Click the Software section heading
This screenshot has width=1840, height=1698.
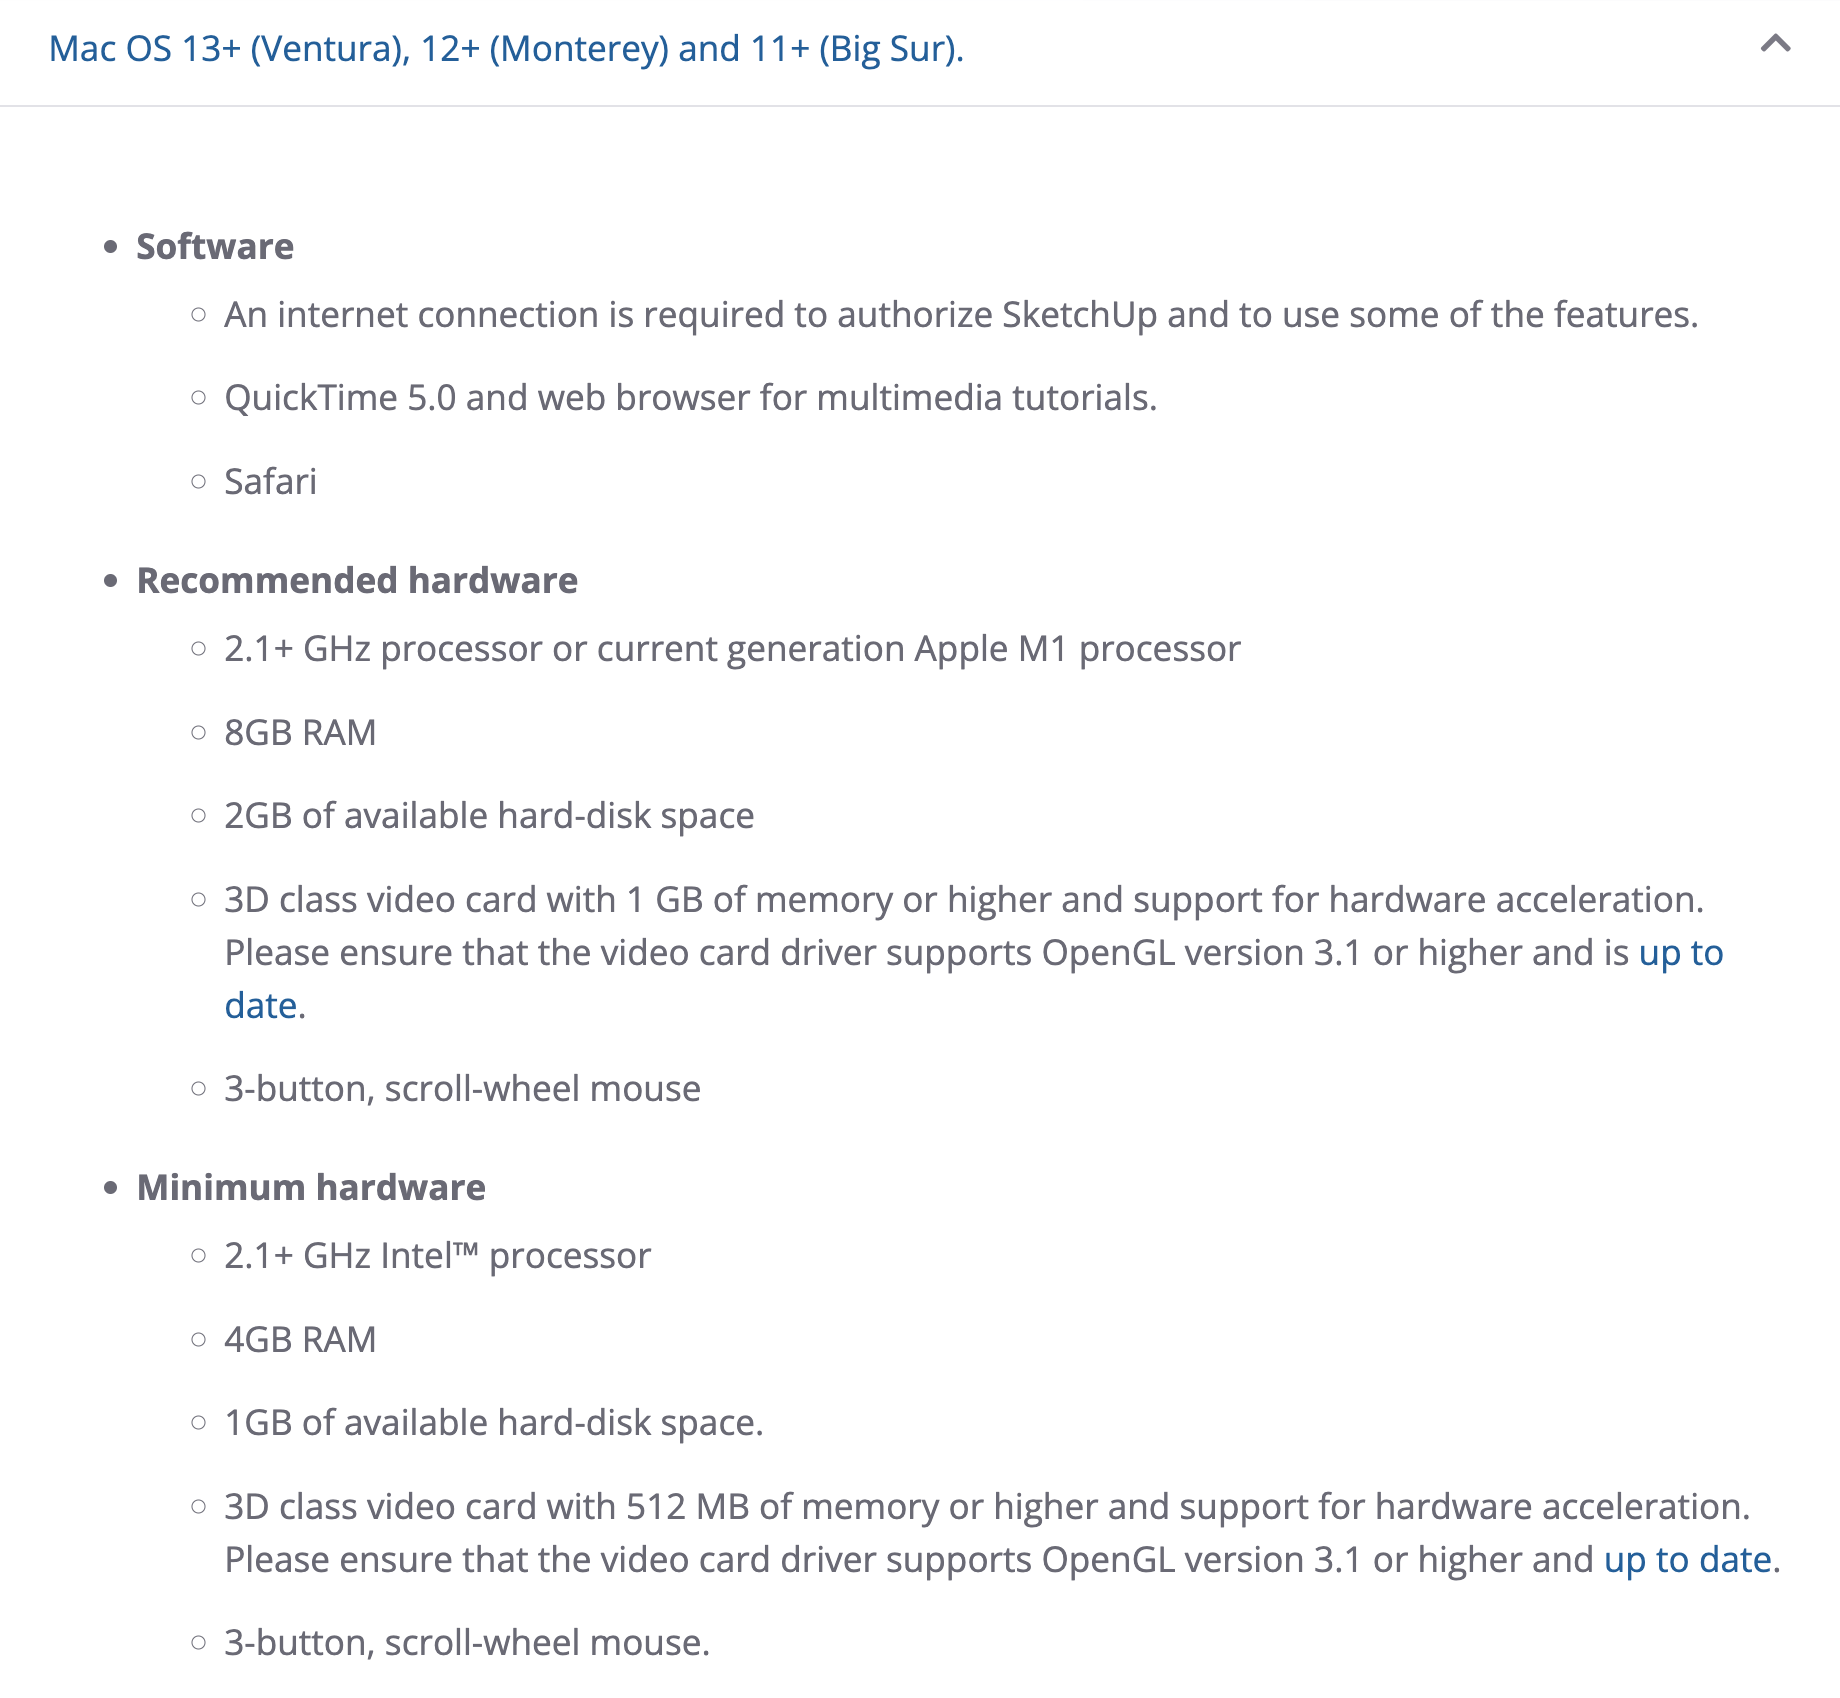215,247
